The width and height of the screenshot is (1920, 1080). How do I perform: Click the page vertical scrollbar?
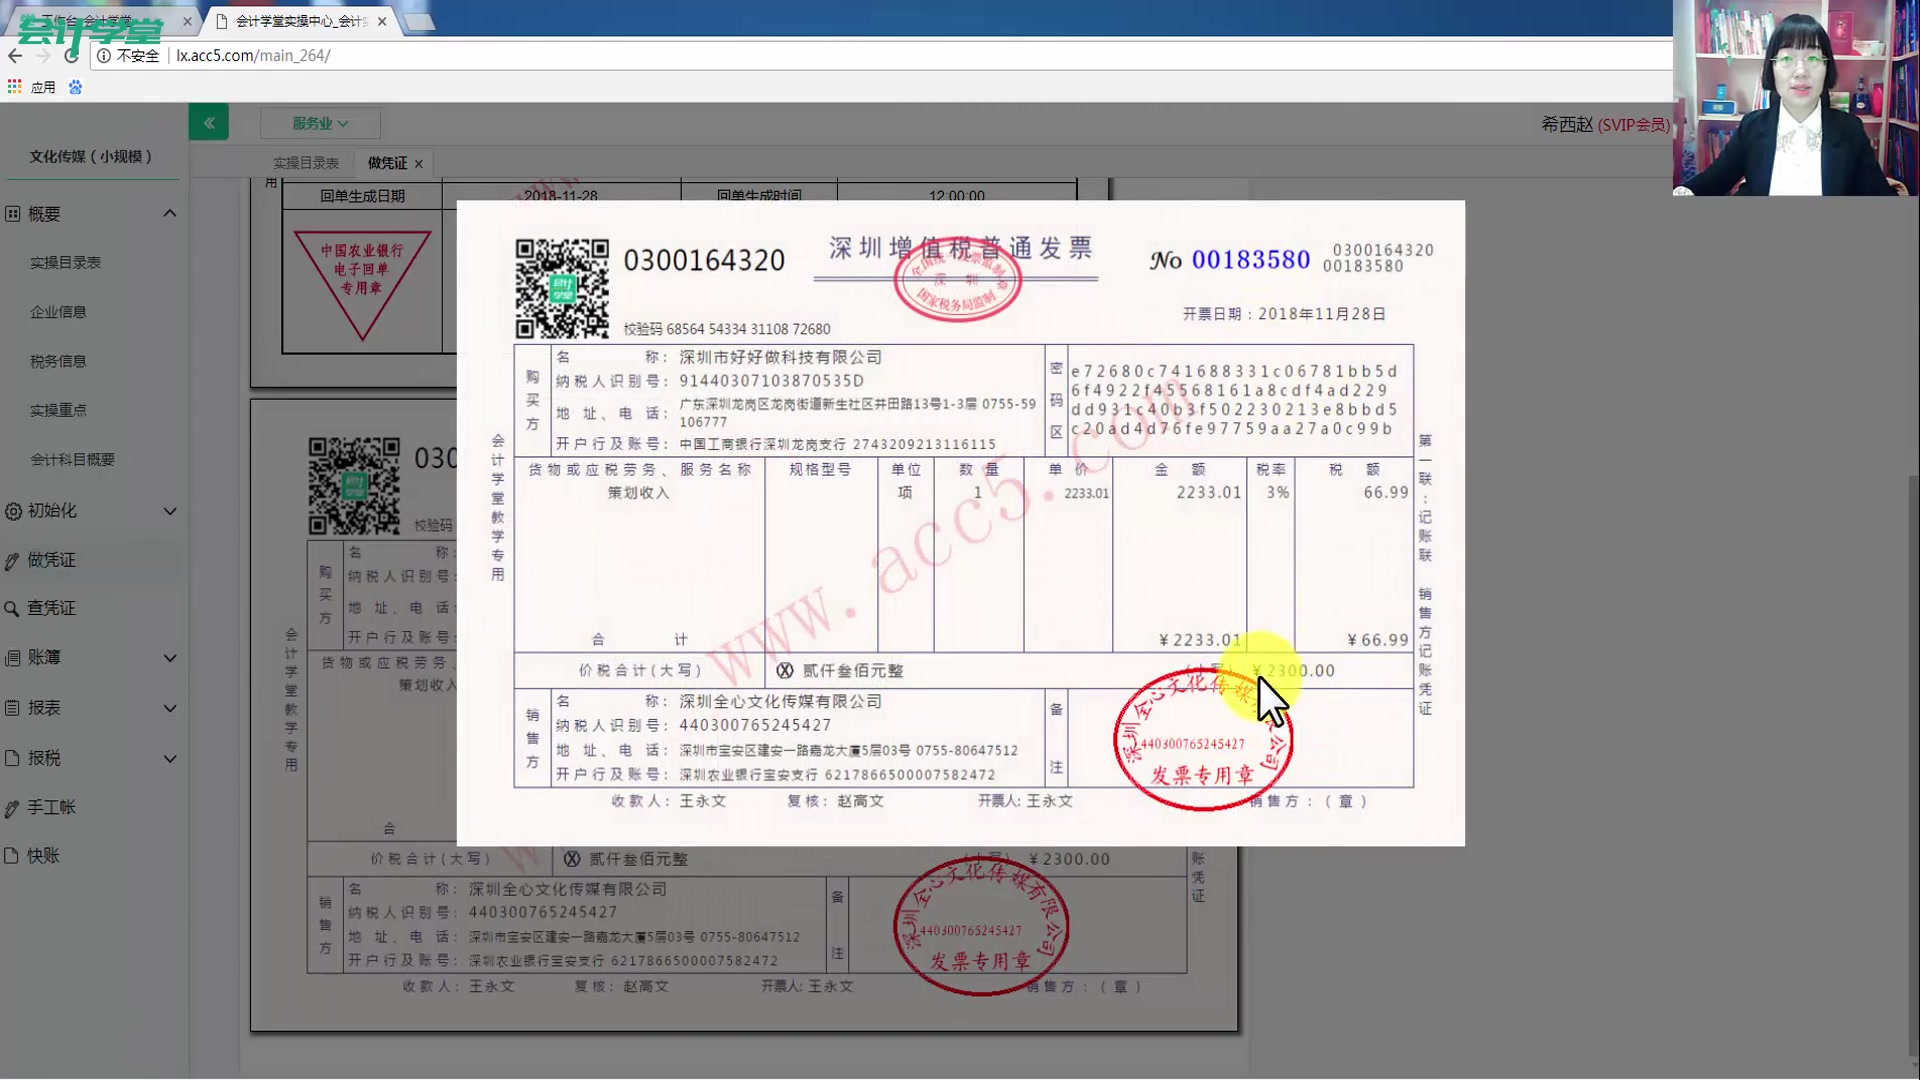[x=1913, y=765]
